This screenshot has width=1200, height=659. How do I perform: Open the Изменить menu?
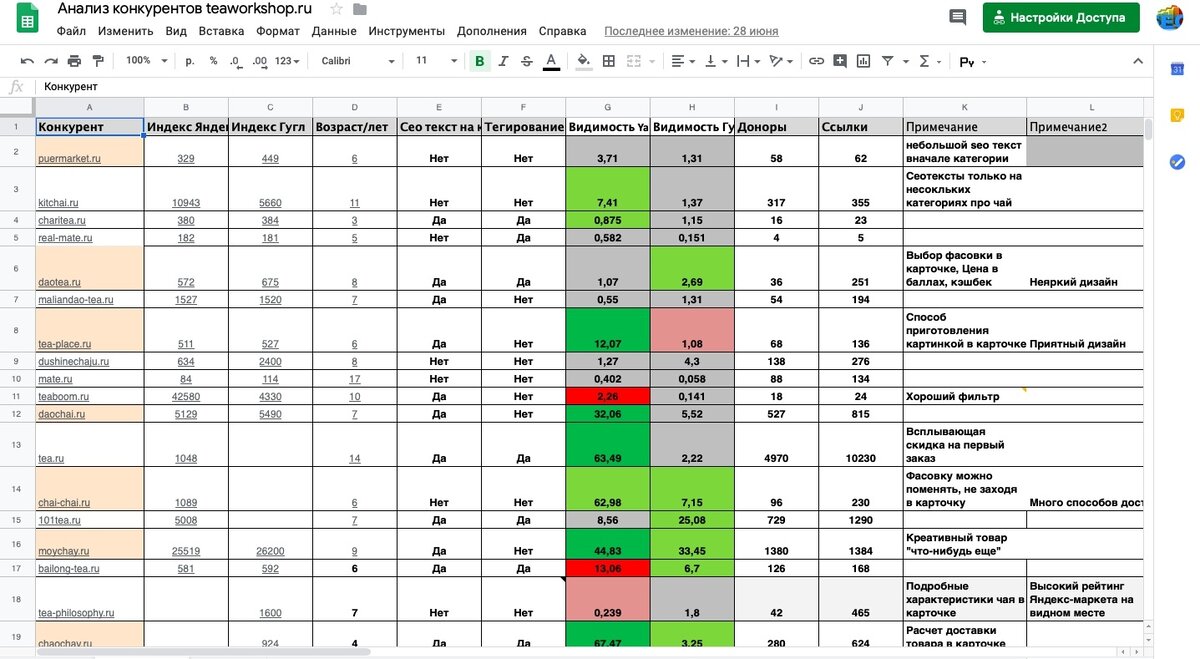pyautogui.click(x=126, y=31)
